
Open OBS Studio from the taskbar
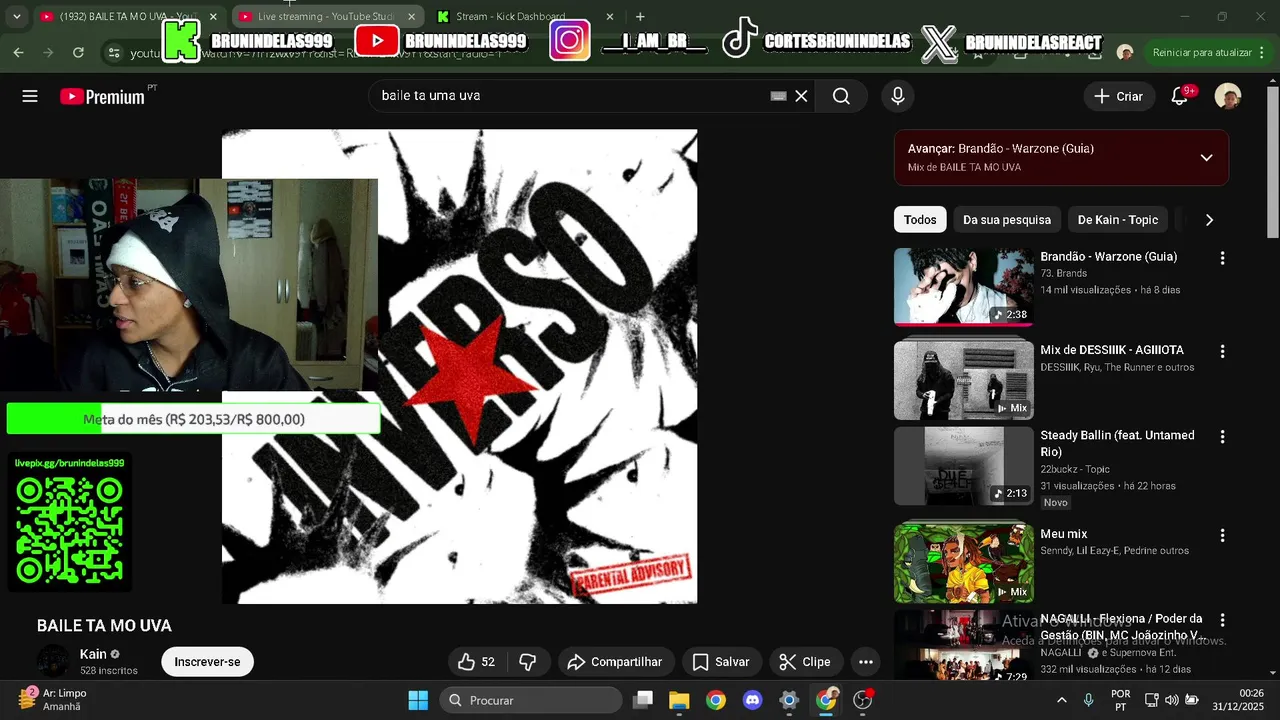[x=862, y=700]
